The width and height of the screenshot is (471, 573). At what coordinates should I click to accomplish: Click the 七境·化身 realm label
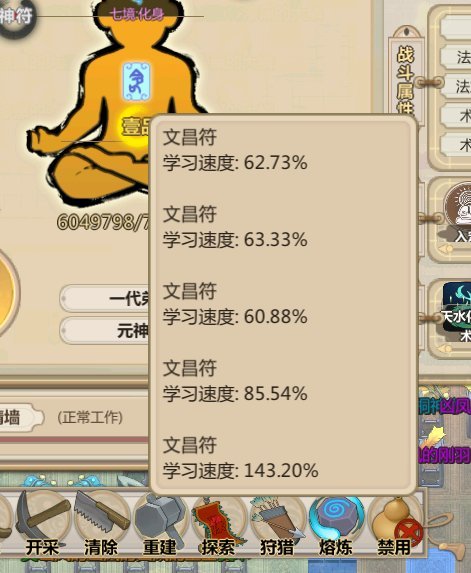point(137,15)
